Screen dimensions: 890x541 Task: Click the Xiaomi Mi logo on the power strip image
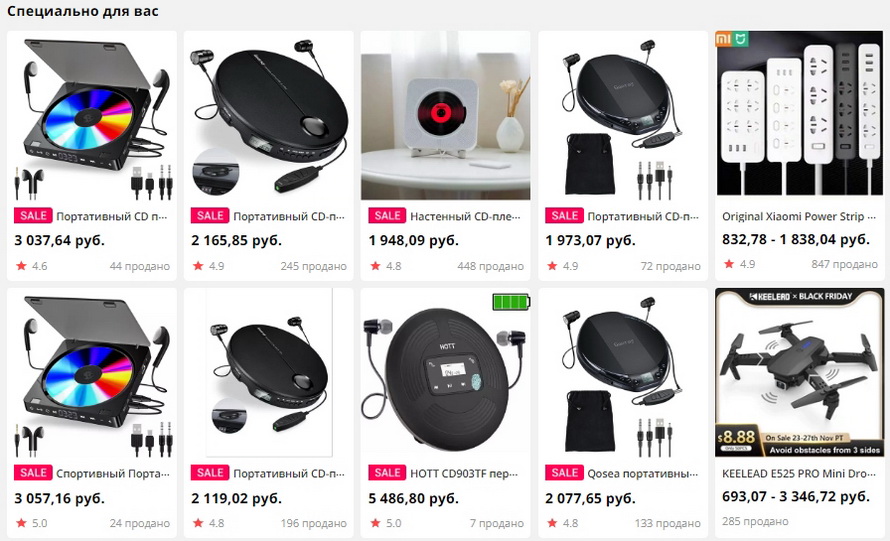732,39
